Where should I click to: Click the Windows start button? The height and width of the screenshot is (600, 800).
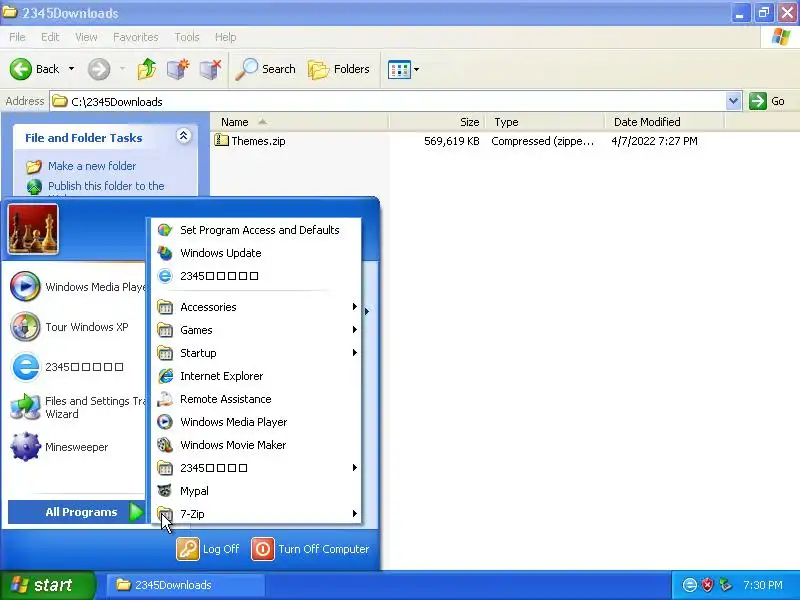tap(47, 585)
